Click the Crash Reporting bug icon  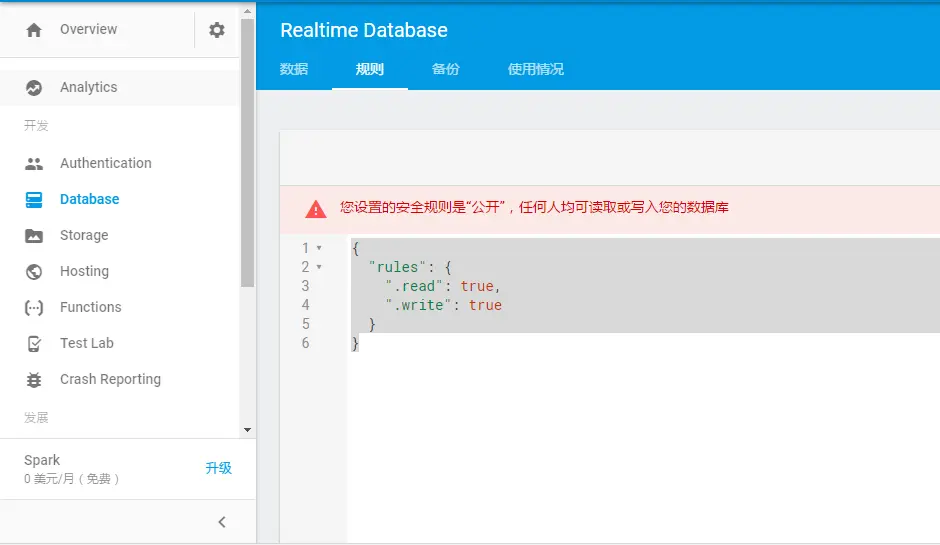click(x=34, y=380)
